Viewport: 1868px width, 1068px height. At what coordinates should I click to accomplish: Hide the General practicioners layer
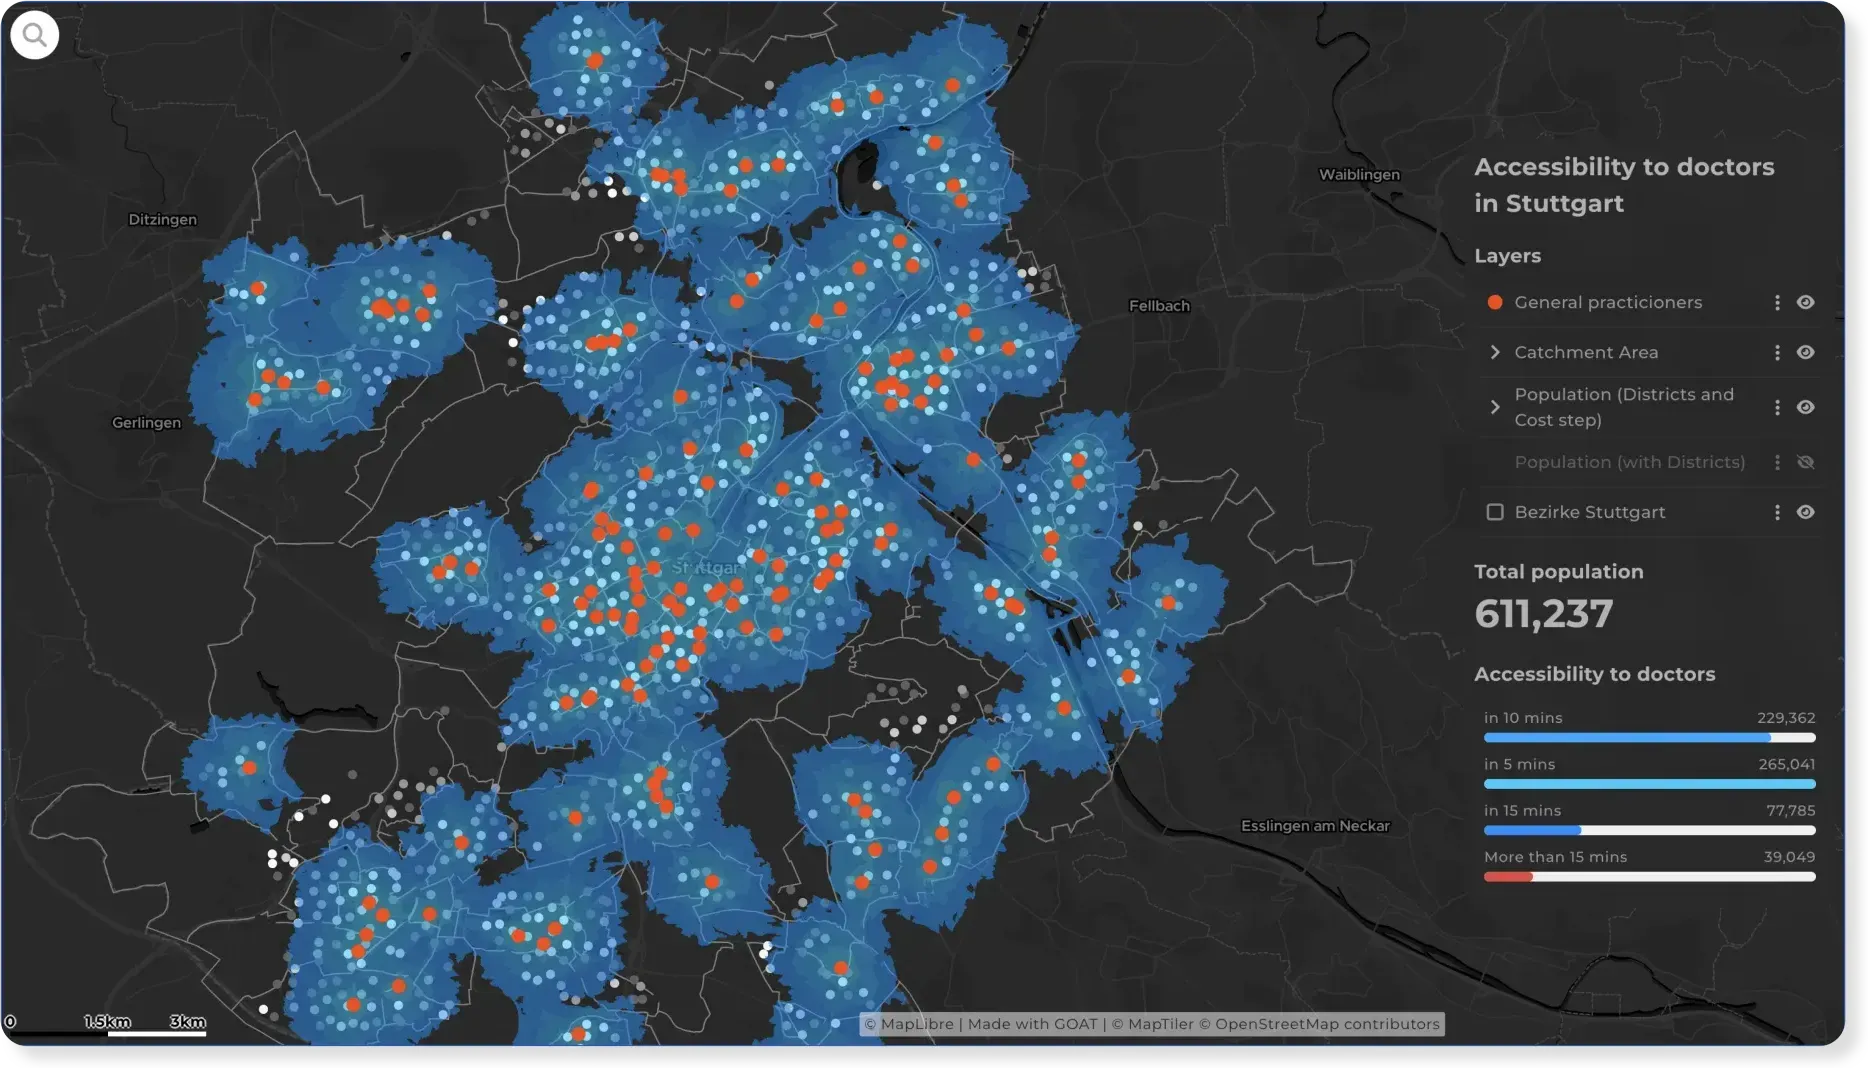(x=1805, y=302)
